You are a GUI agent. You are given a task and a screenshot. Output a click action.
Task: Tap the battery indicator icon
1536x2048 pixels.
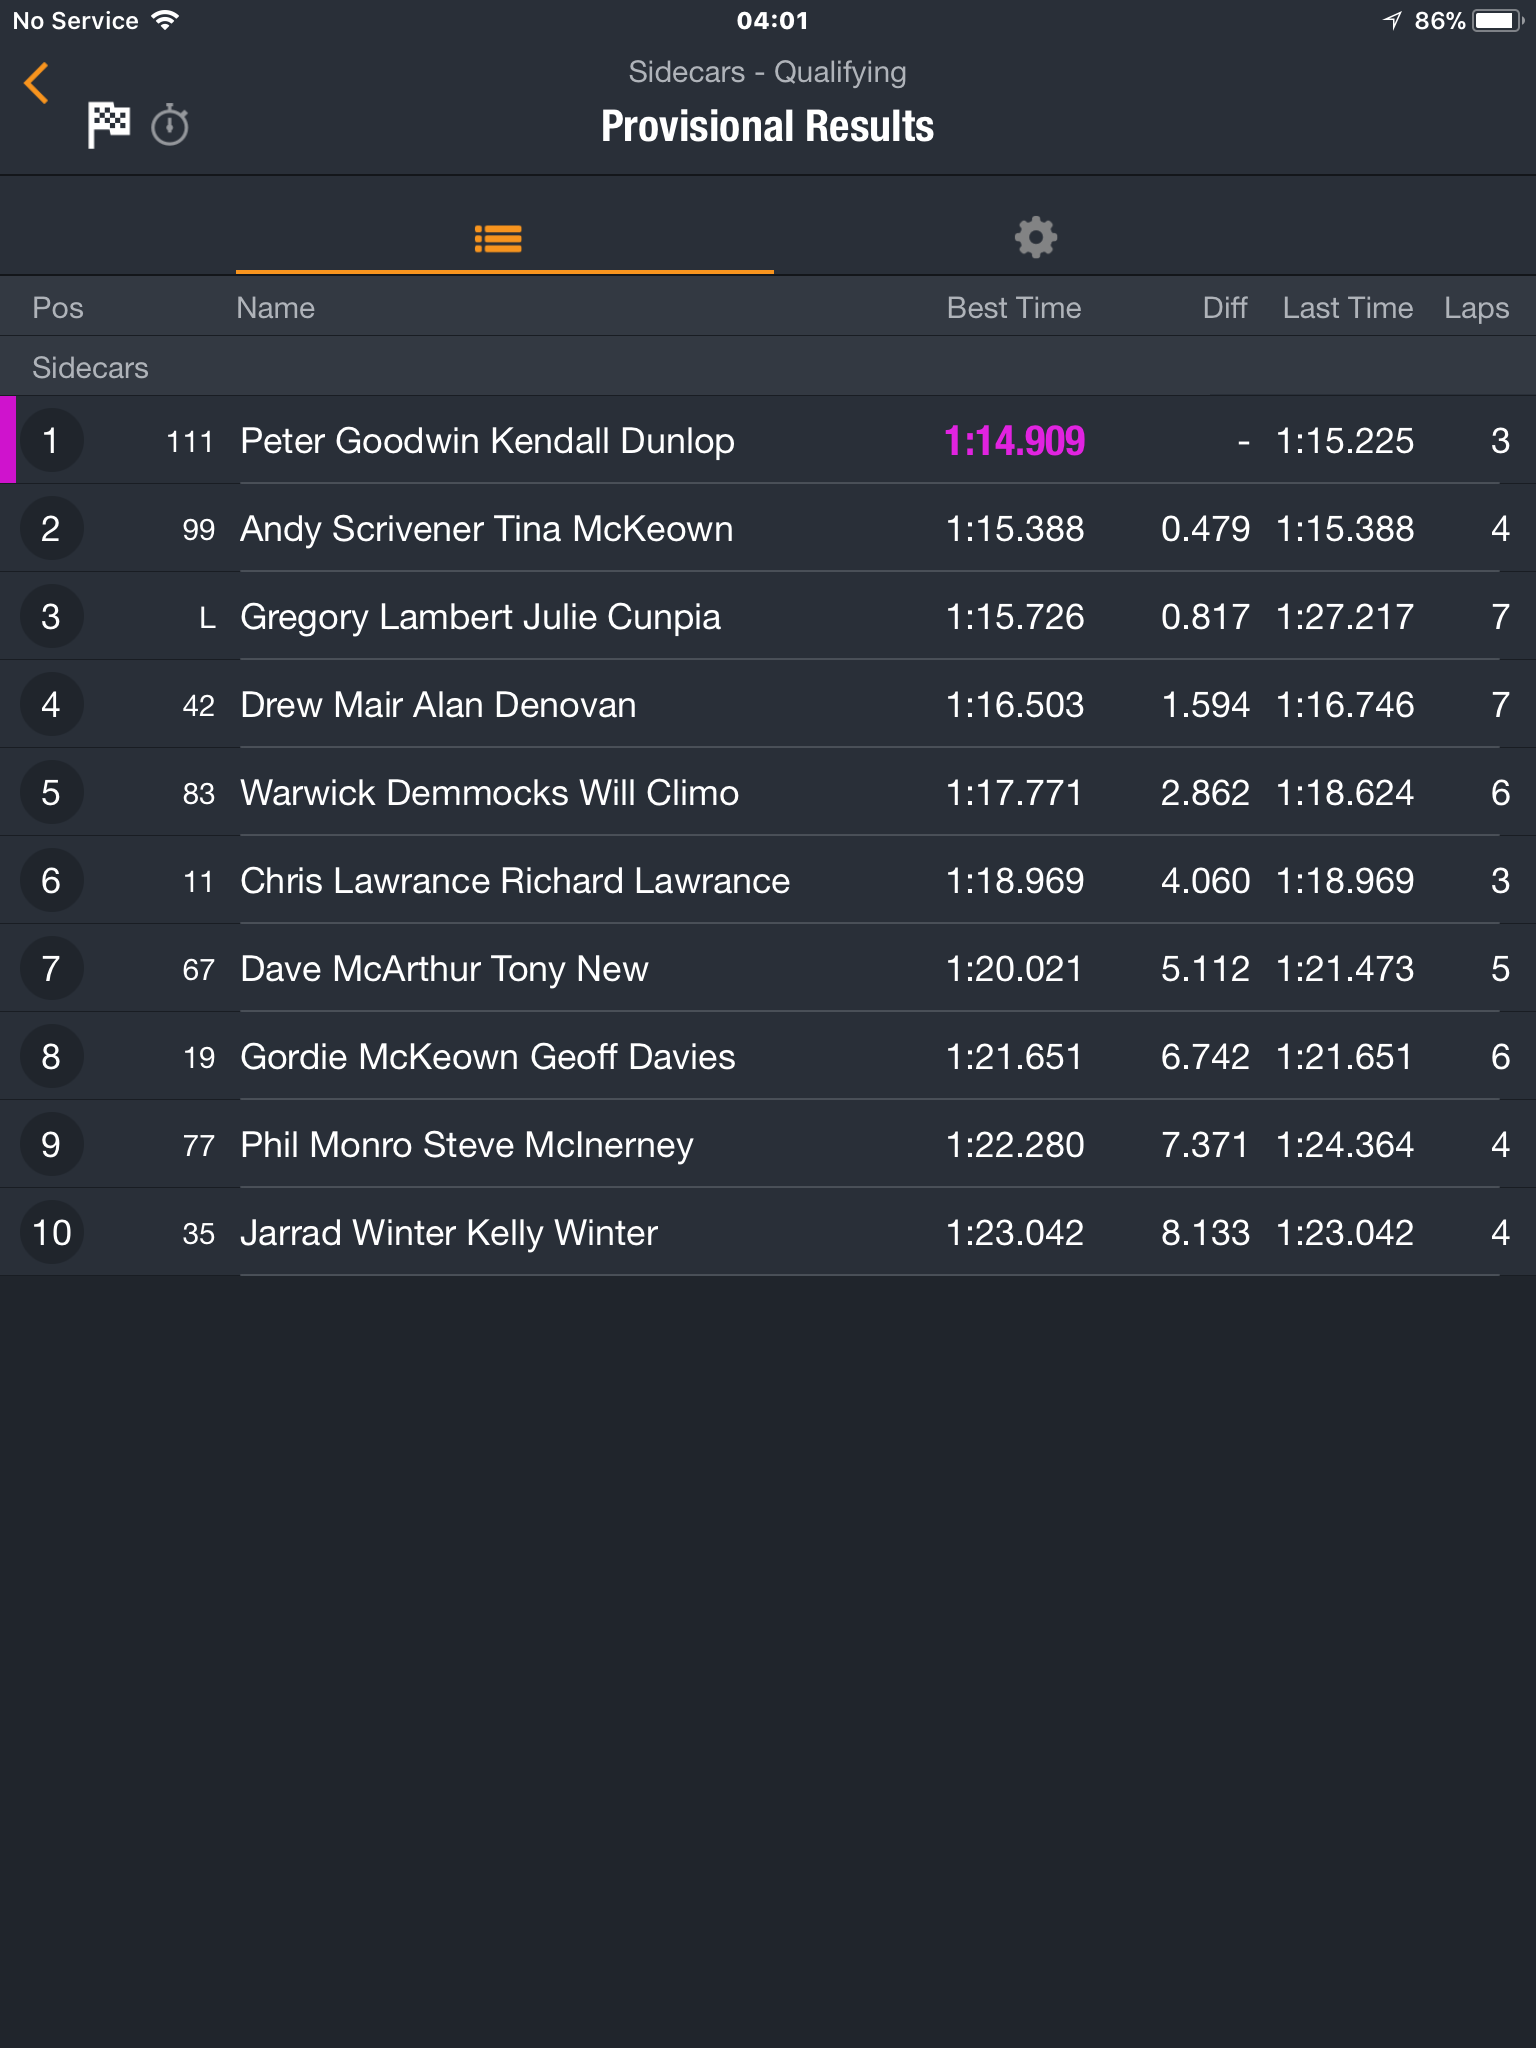[1499, 20]
